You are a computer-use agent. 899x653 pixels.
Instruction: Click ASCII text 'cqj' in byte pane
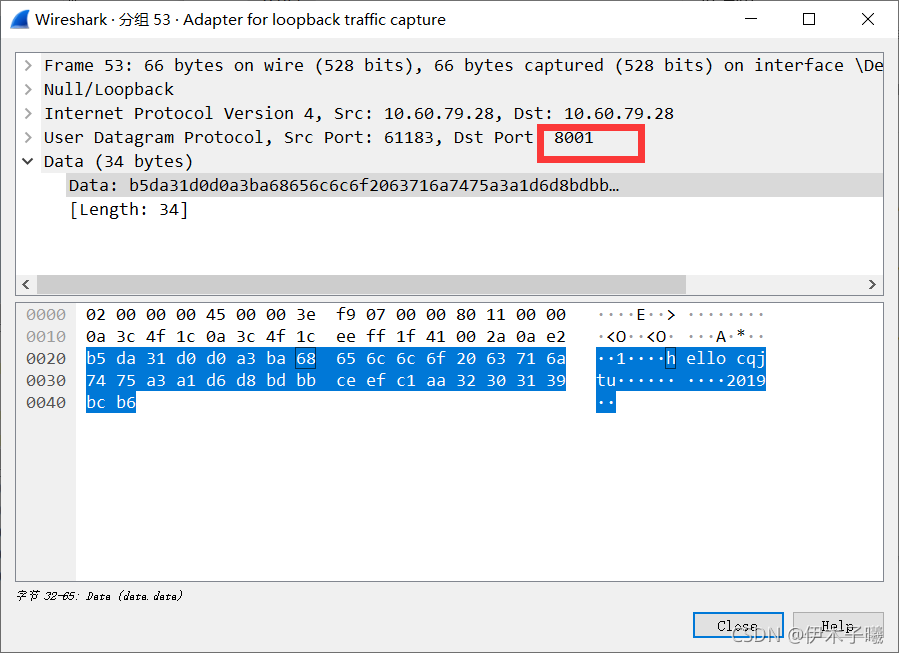click(x=751, y=359)
